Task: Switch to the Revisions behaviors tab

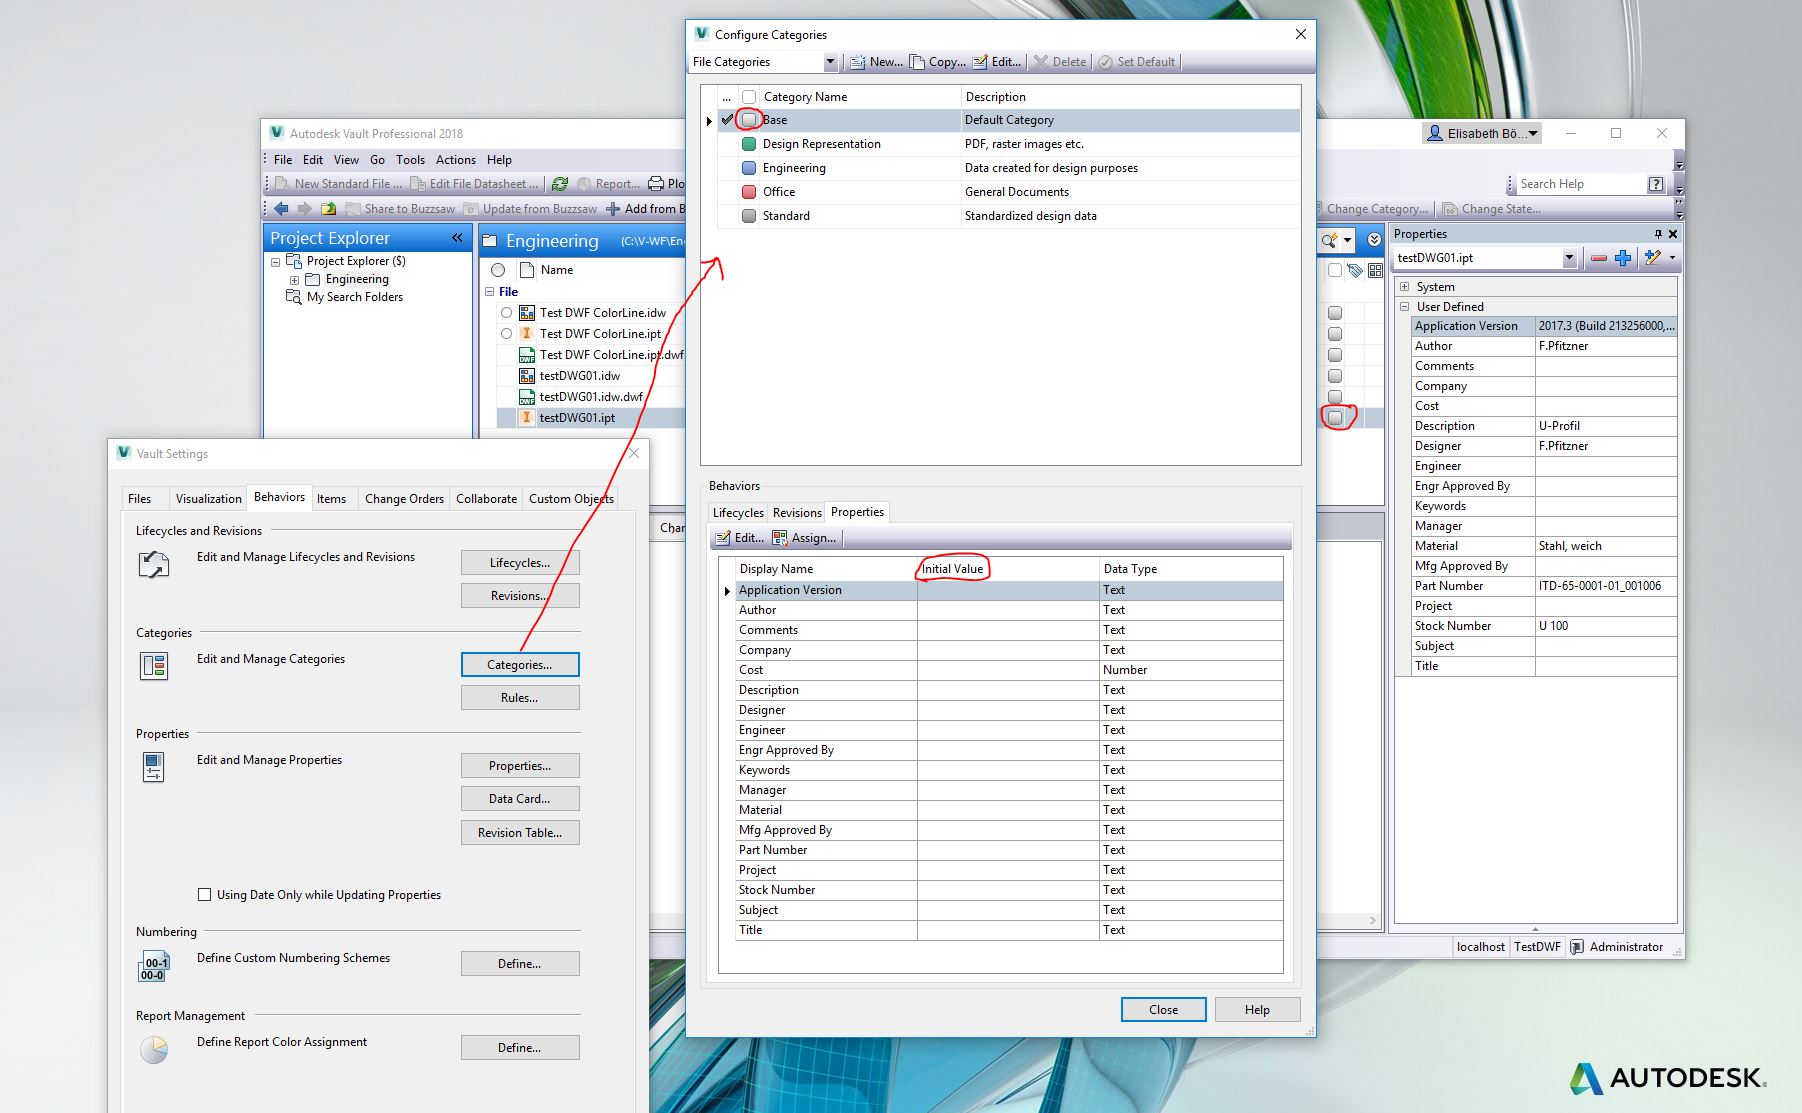Action: (796, 512)
